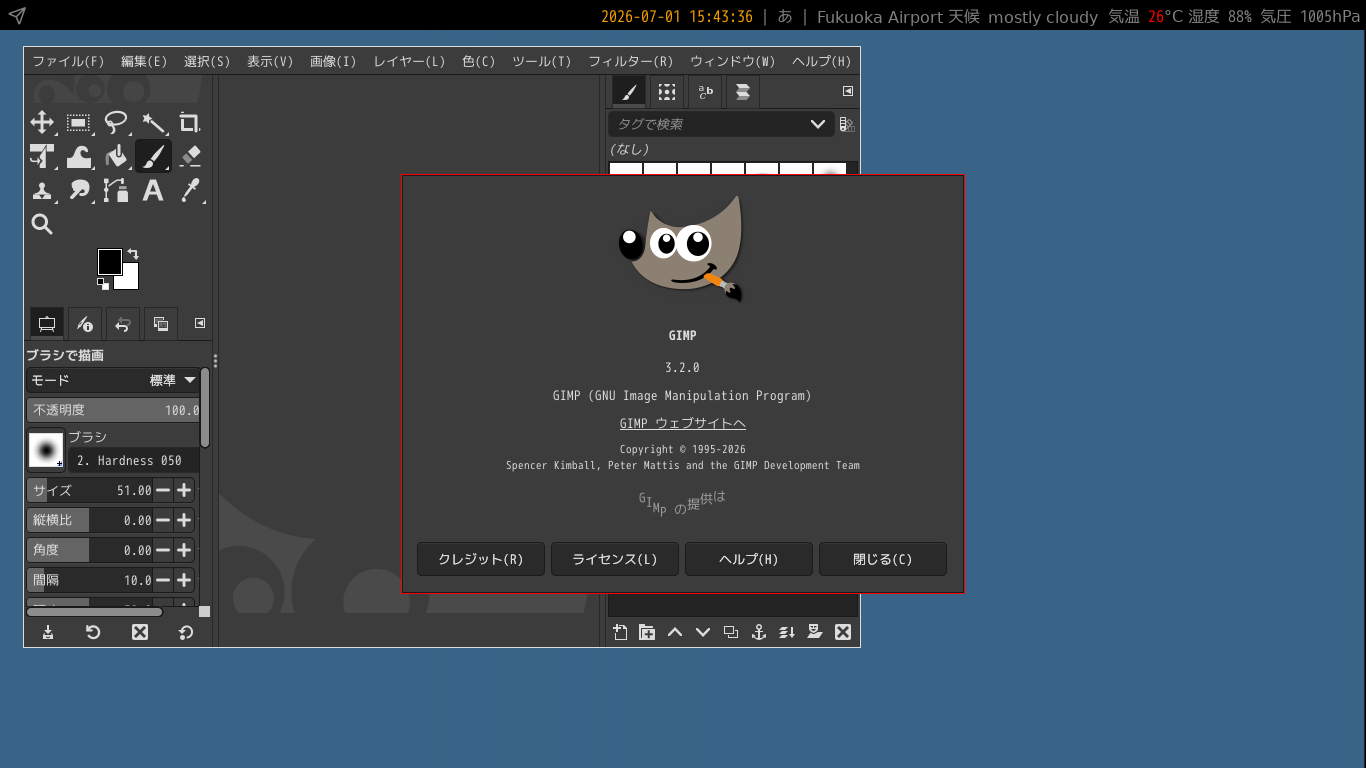The image size is (1366, 768).
Task: Increase the サイズ value with plus
Action: pos(184,490)
